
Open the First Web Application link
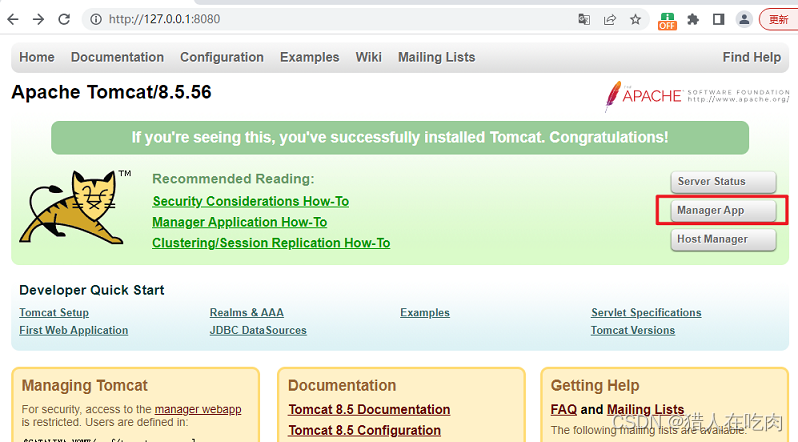click(74, 330)
